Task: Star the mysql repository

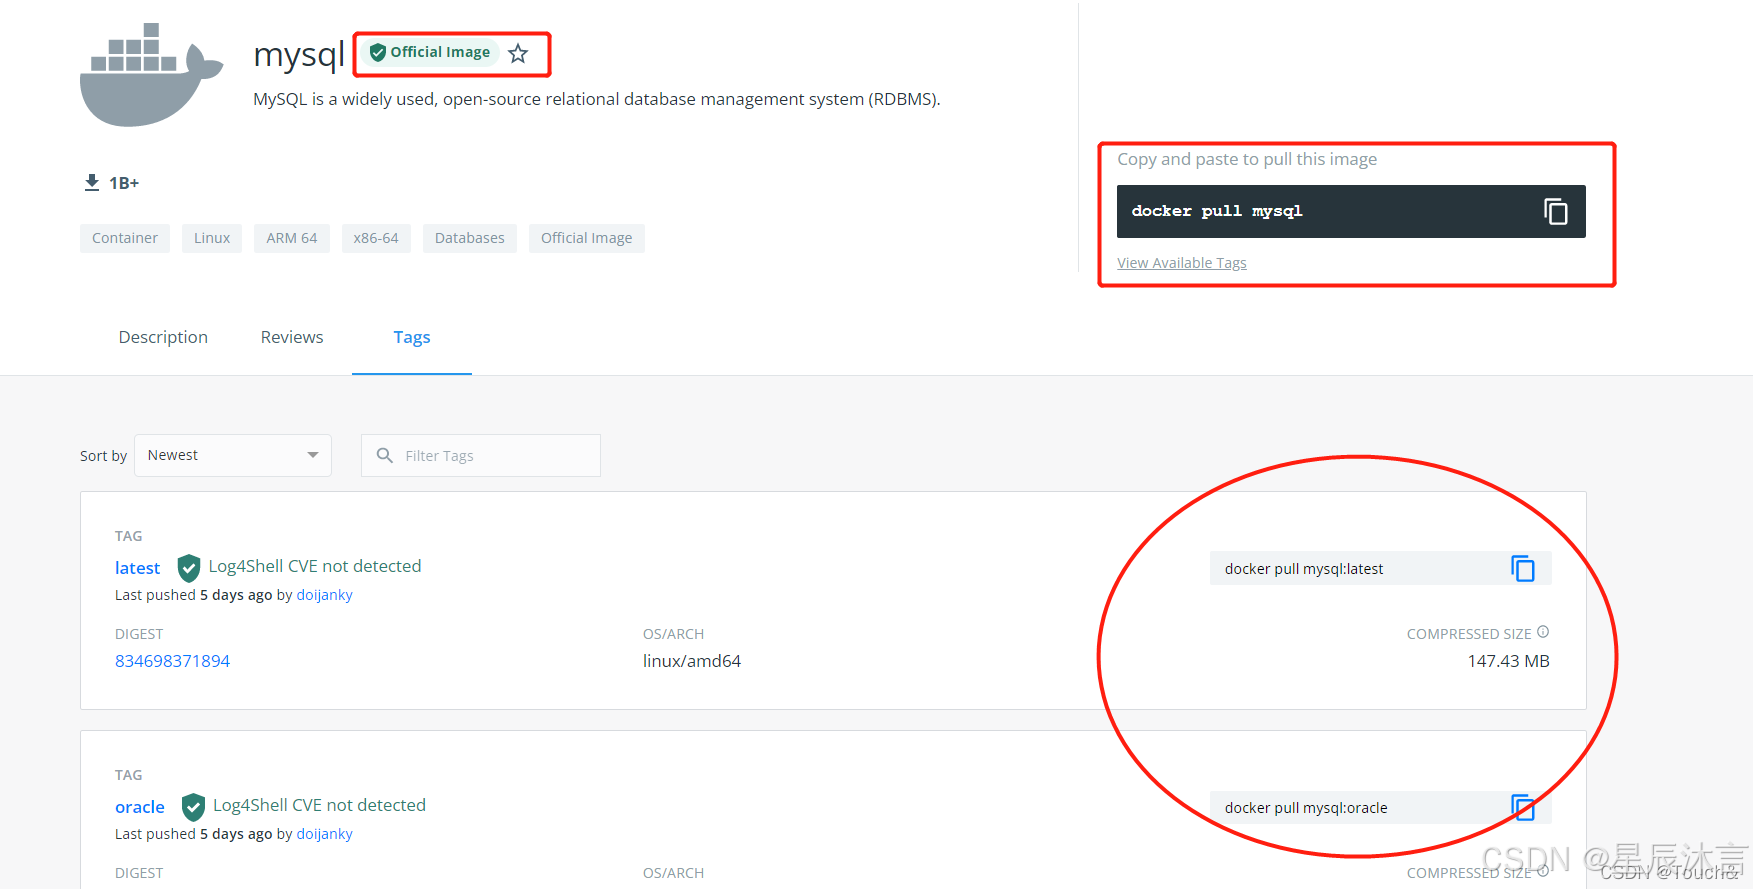Action: (518, 54)
